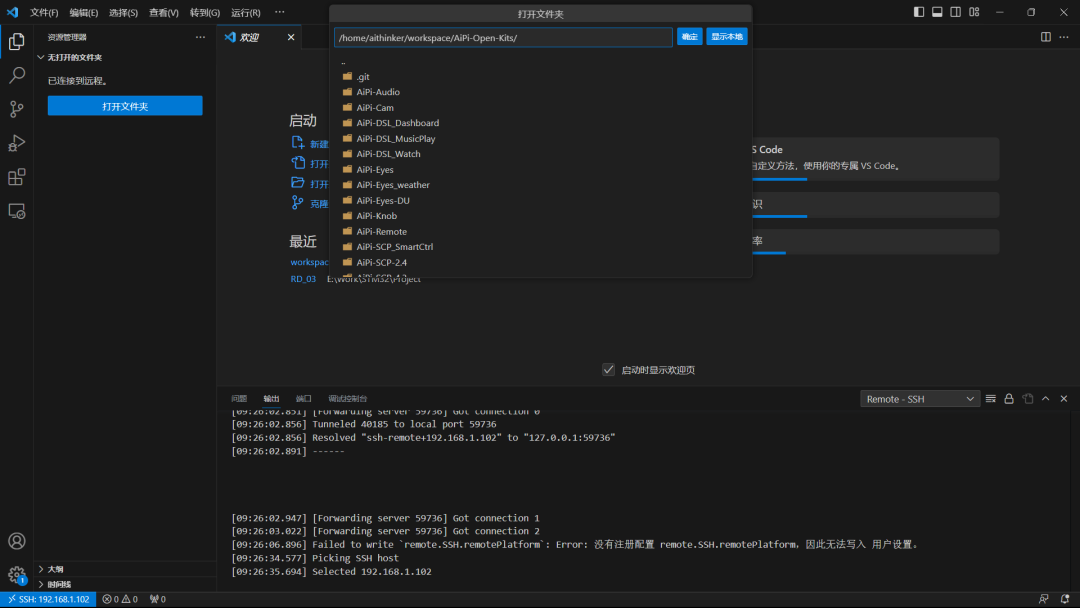Close the Welcome tab
Image resolution: width=1080 pixels, height=608 pixels.
(291, 37)
